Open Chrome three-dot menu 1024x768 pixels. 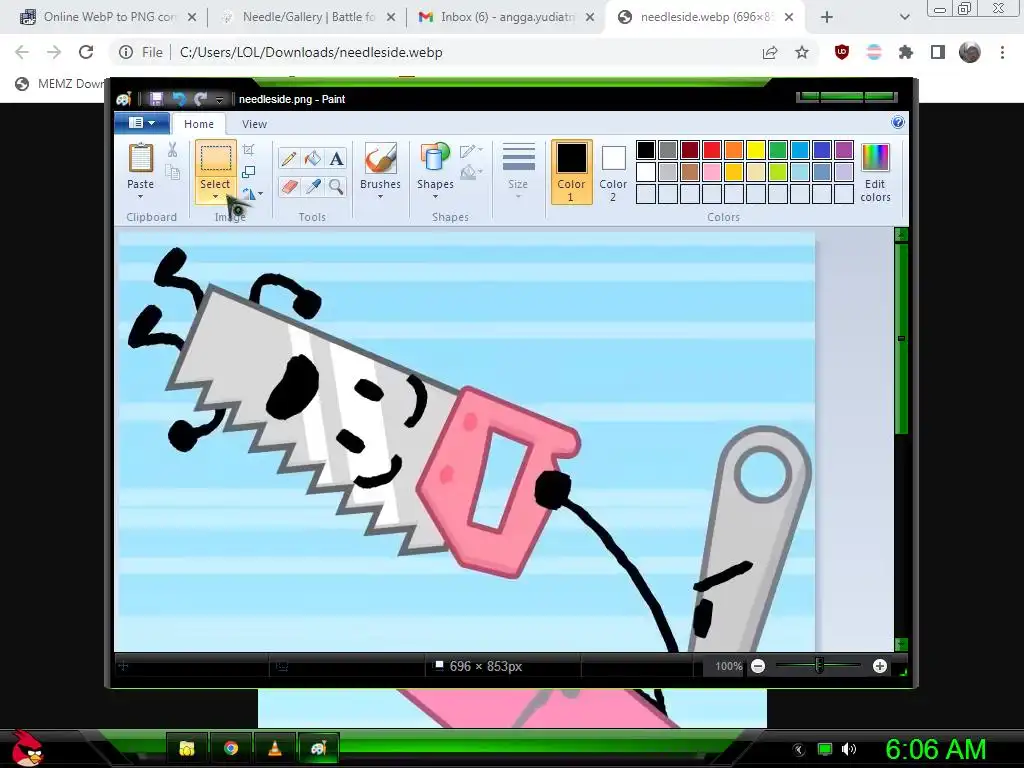point(1002,52)
